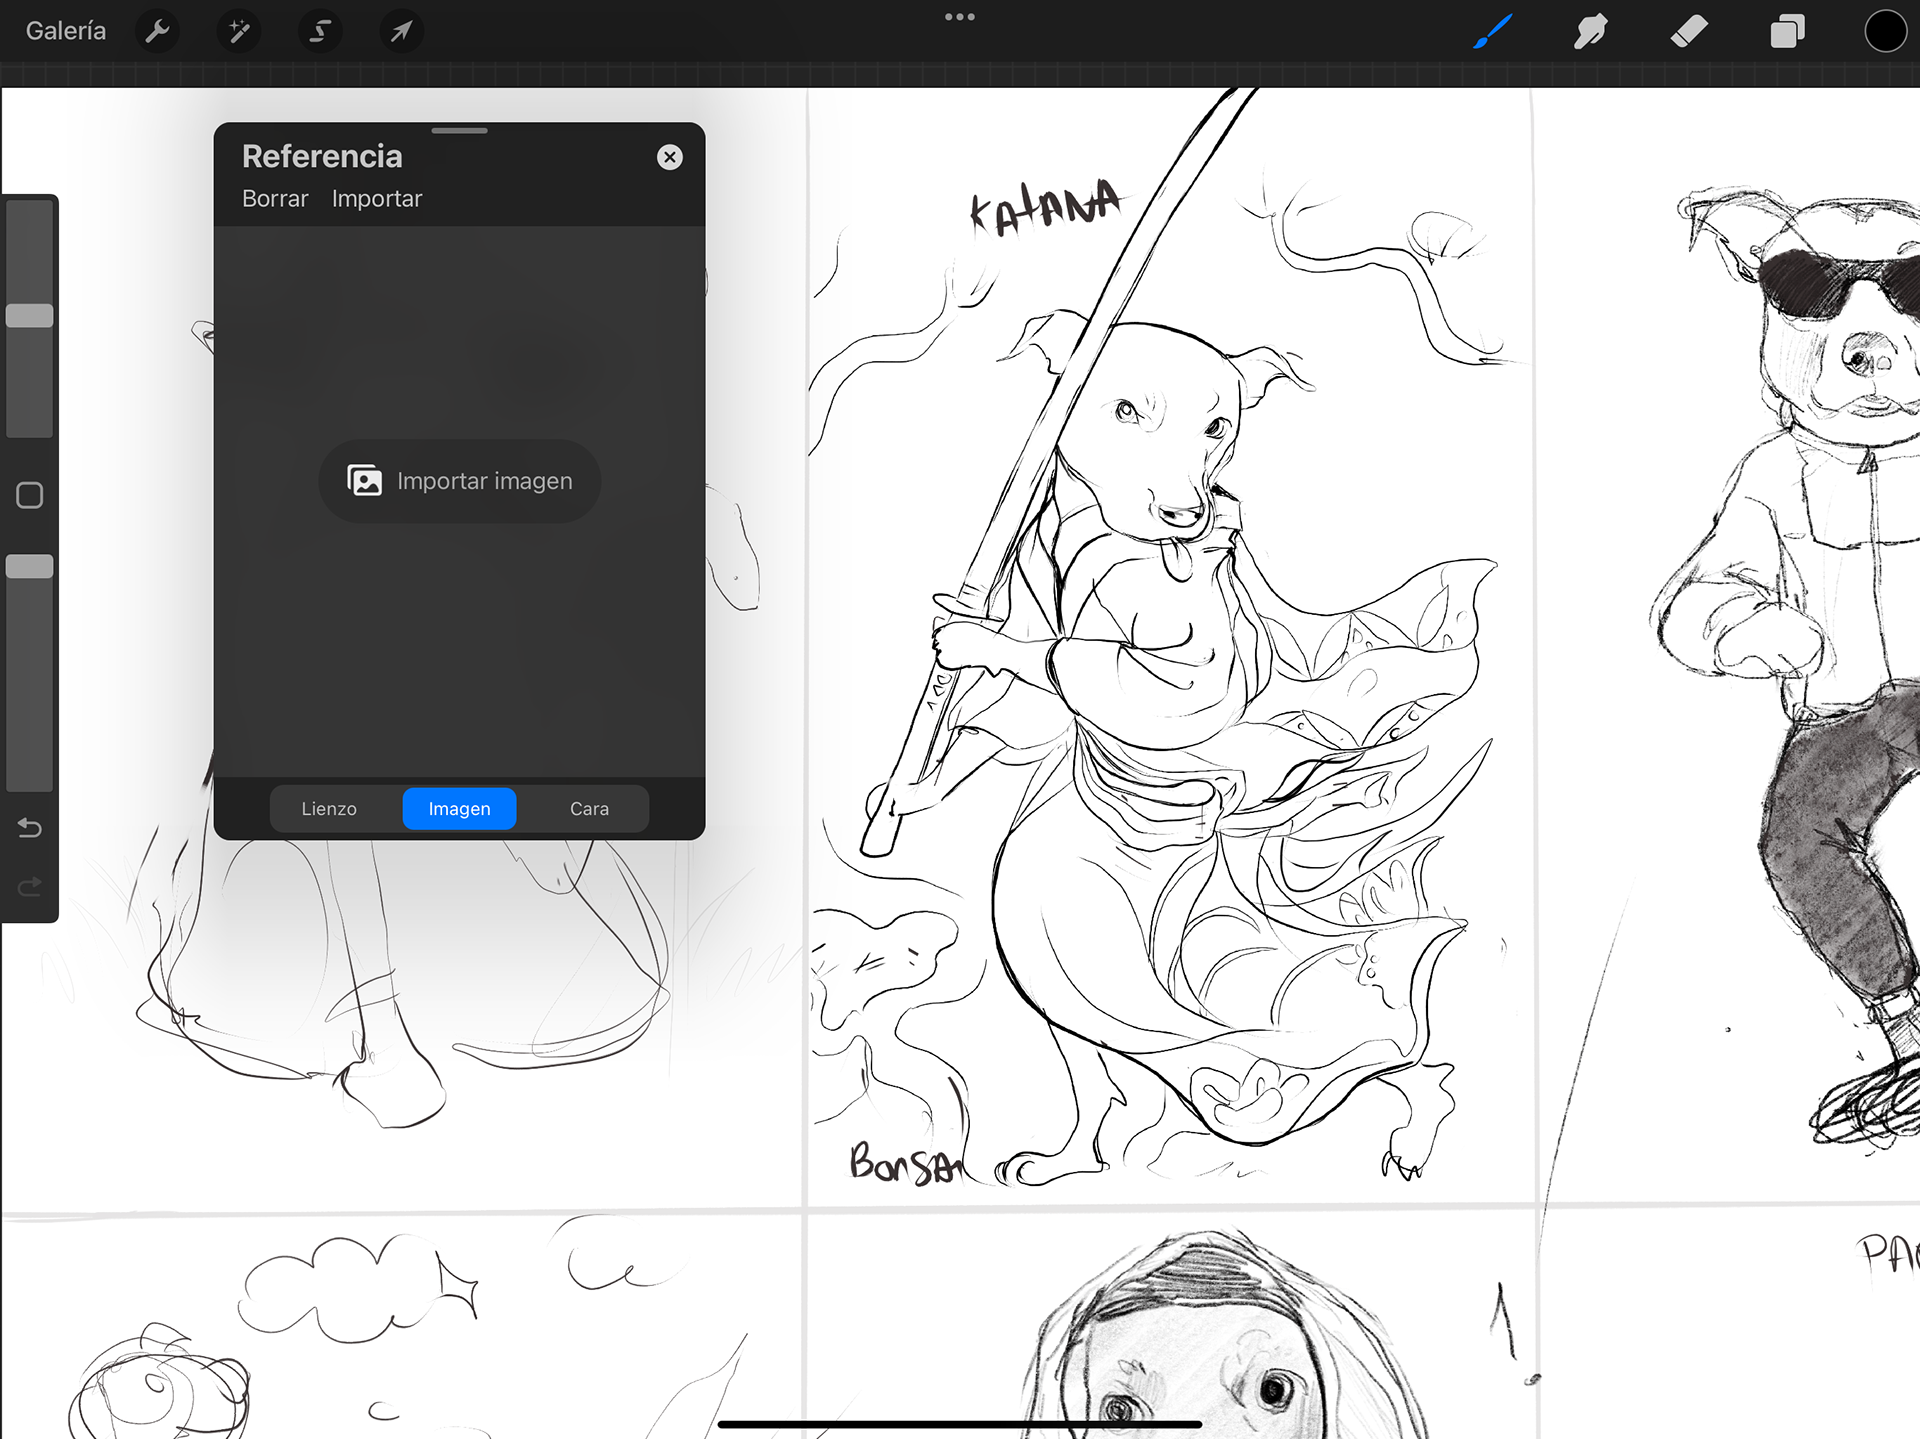
Task: Open the Actions wrench menu
Action: click(x=157, y=31)
